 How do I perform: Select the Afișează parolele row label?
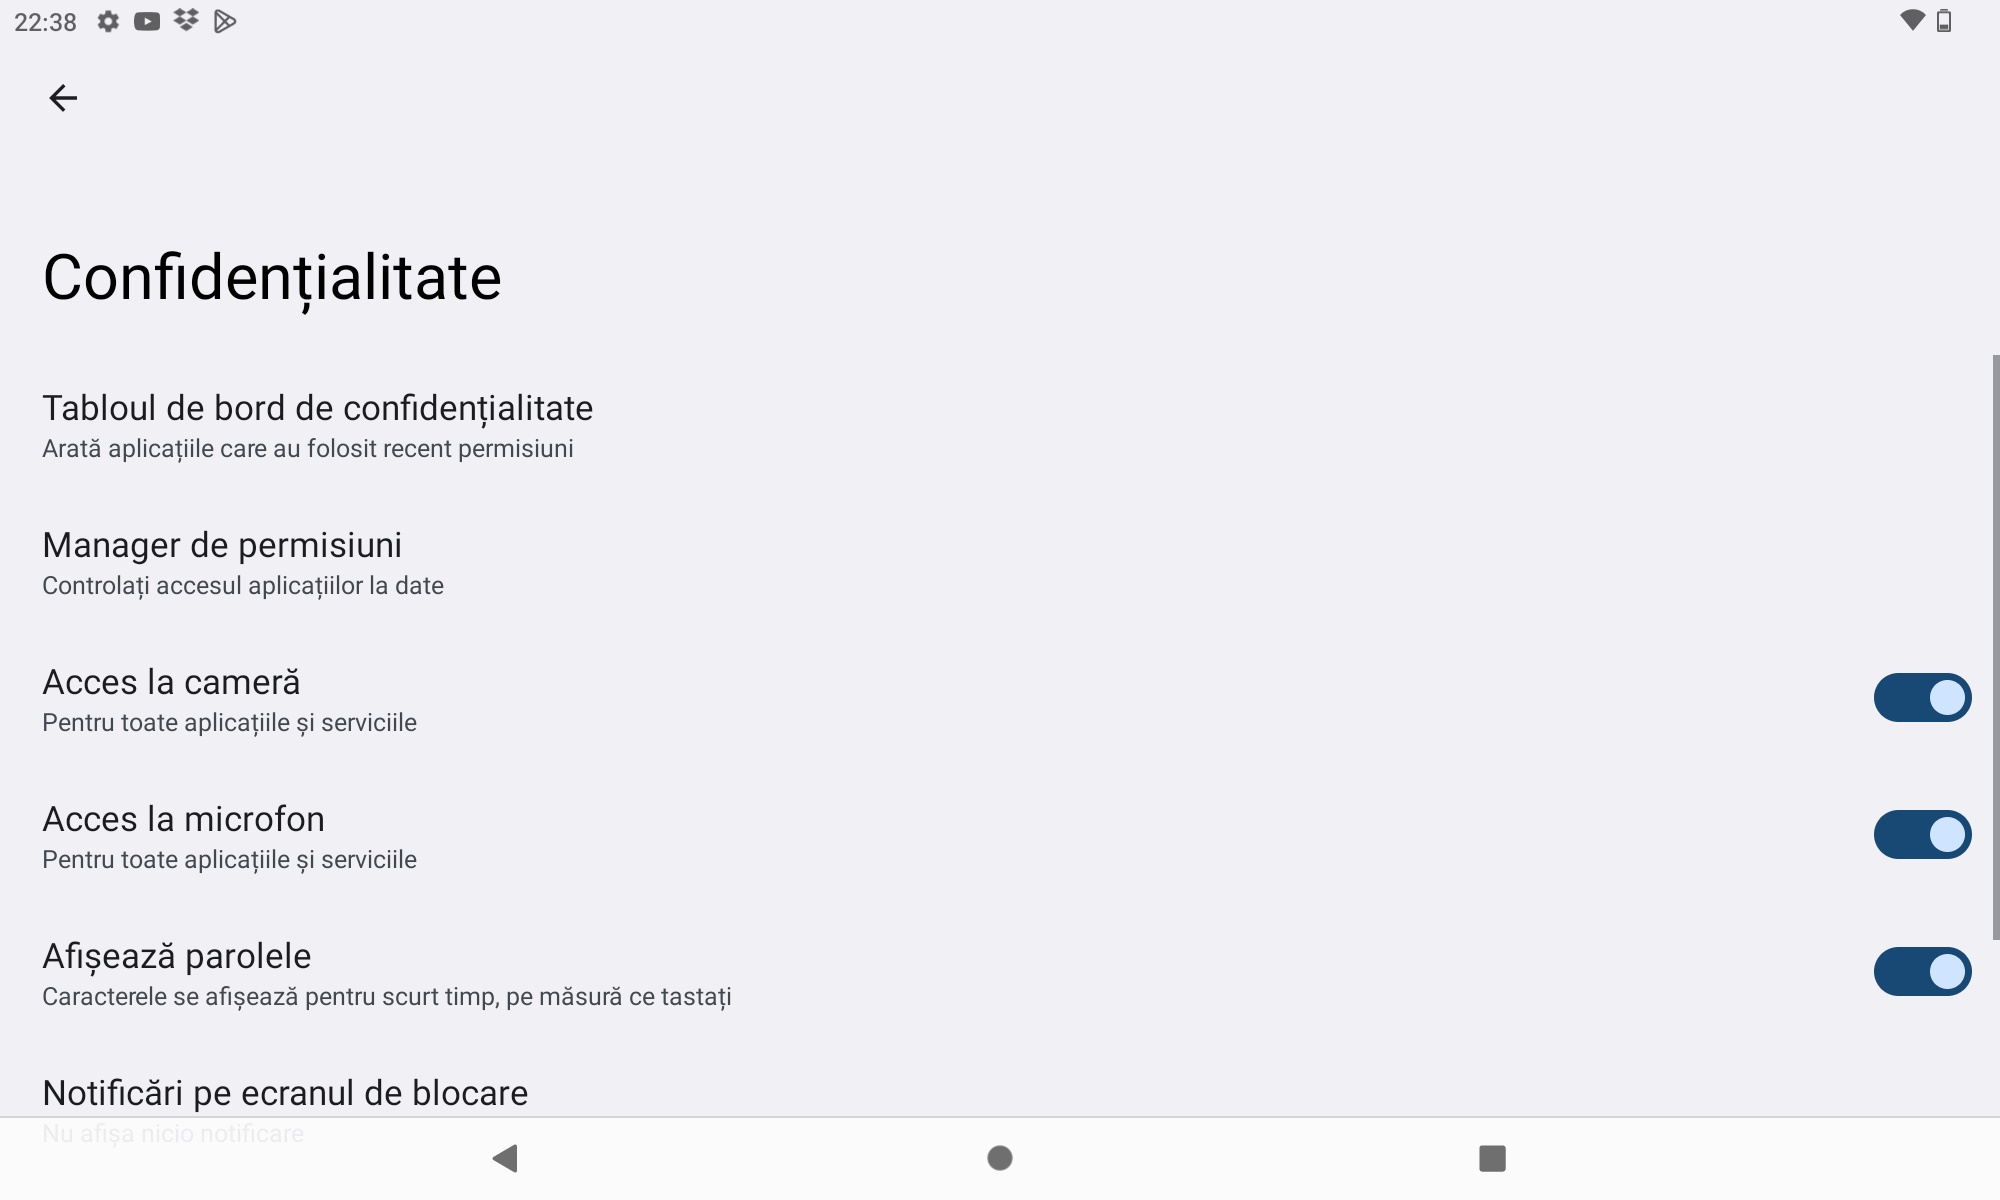[177, 956]
